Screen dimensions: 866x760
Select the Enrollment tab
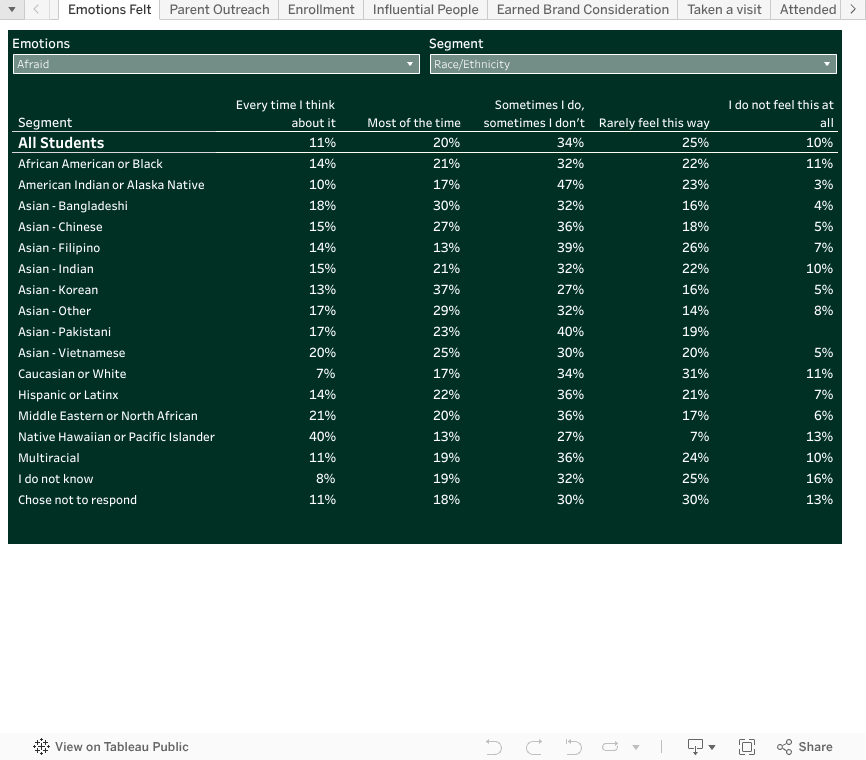tap(321, 10)
